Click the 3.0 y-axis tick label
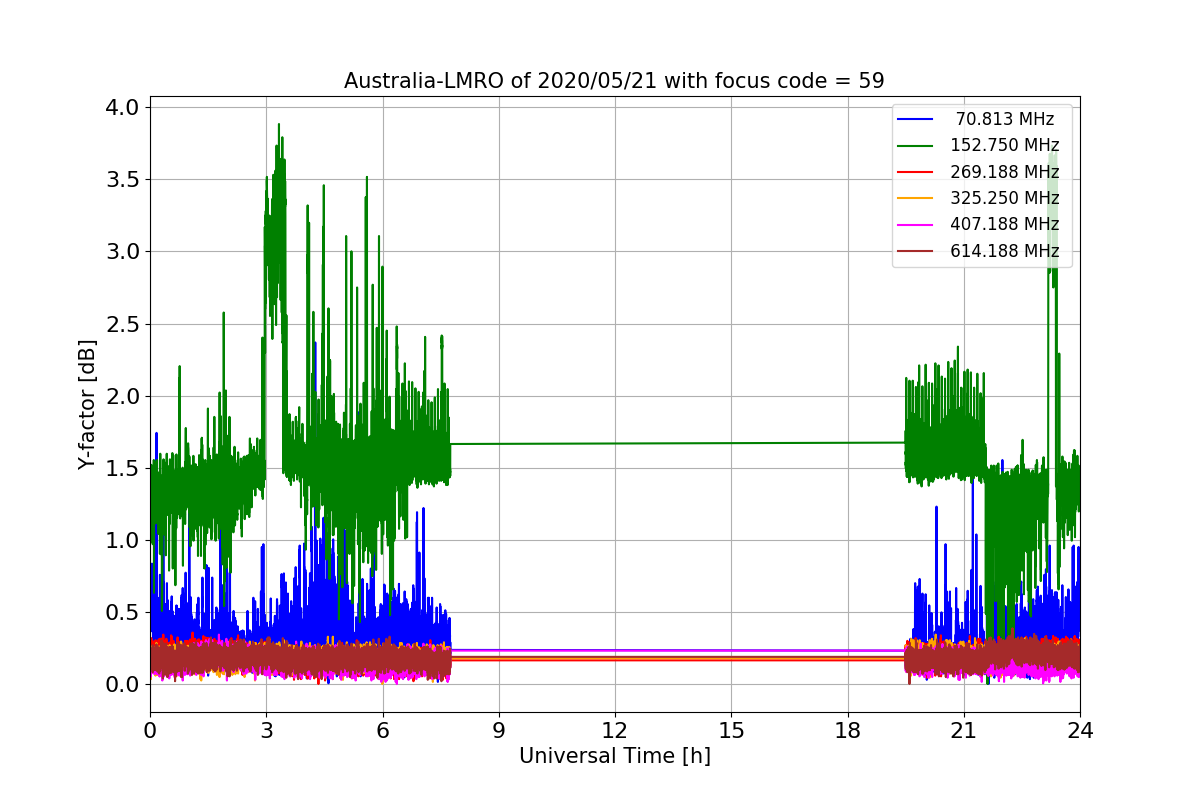 tap(122, 251)
